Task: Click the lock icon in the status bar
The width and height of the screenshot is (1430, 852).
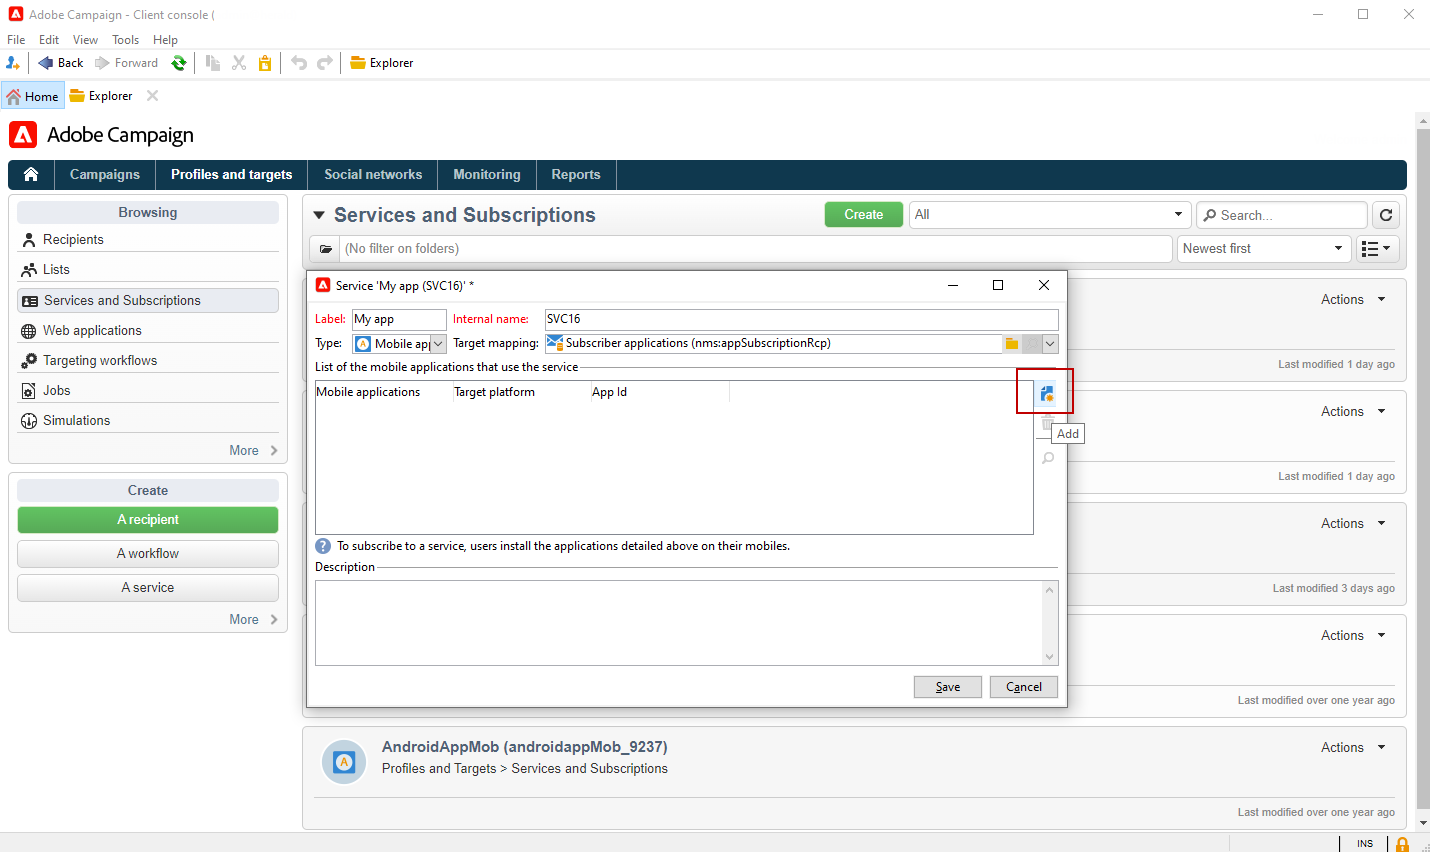Action: (1402, 844)
